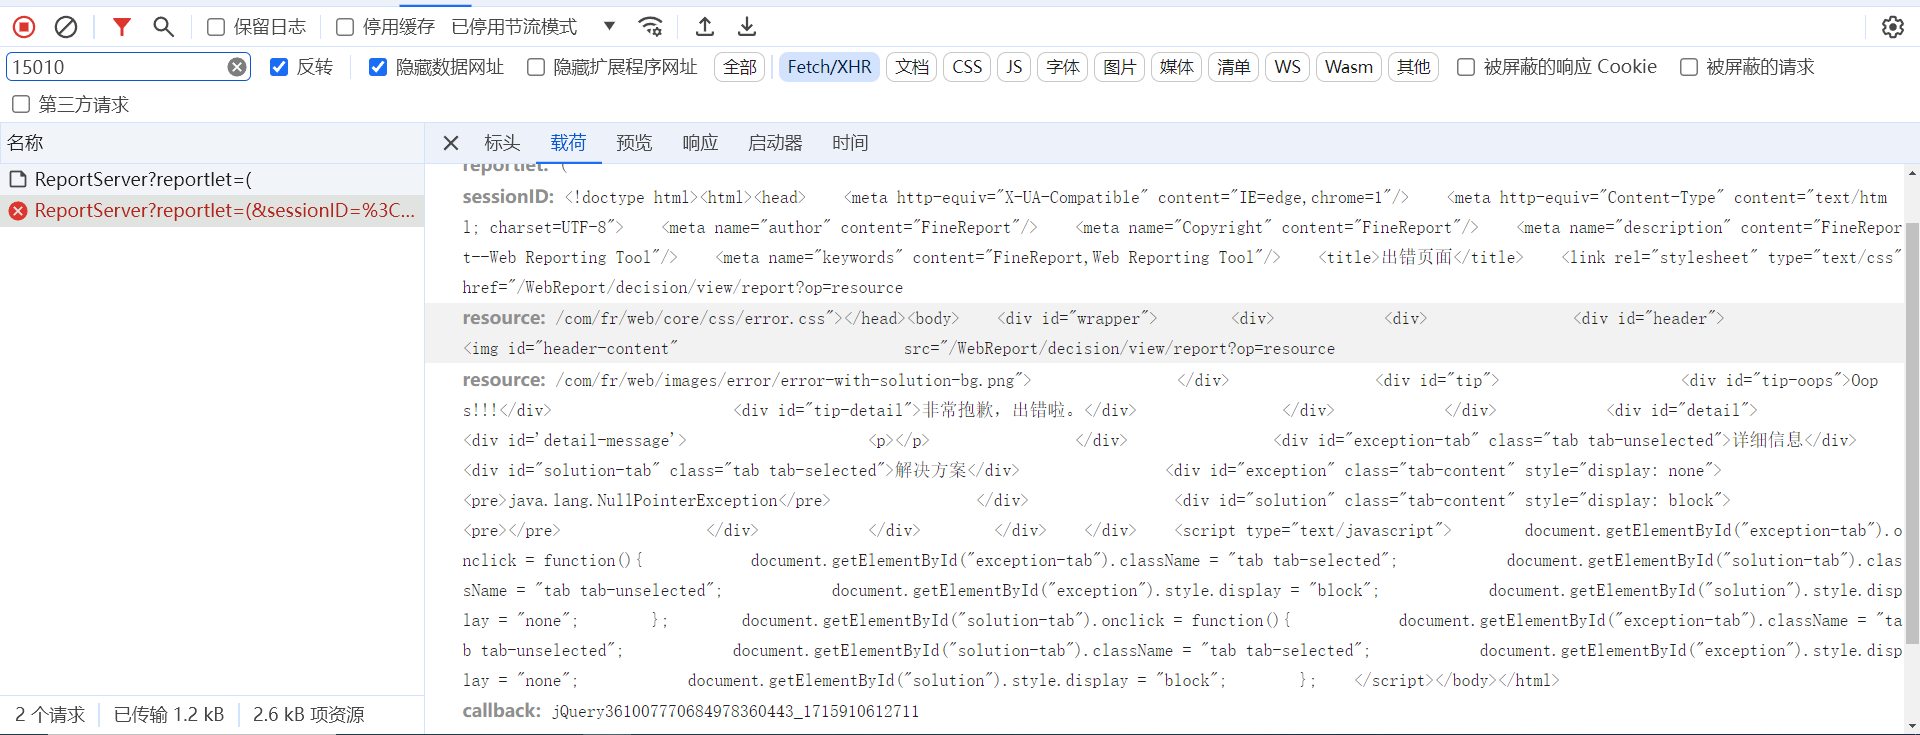This screenshot has width=1920, height=735.
Task: Enable 保留日志 checkbox
Action: (x=216, y=27)
